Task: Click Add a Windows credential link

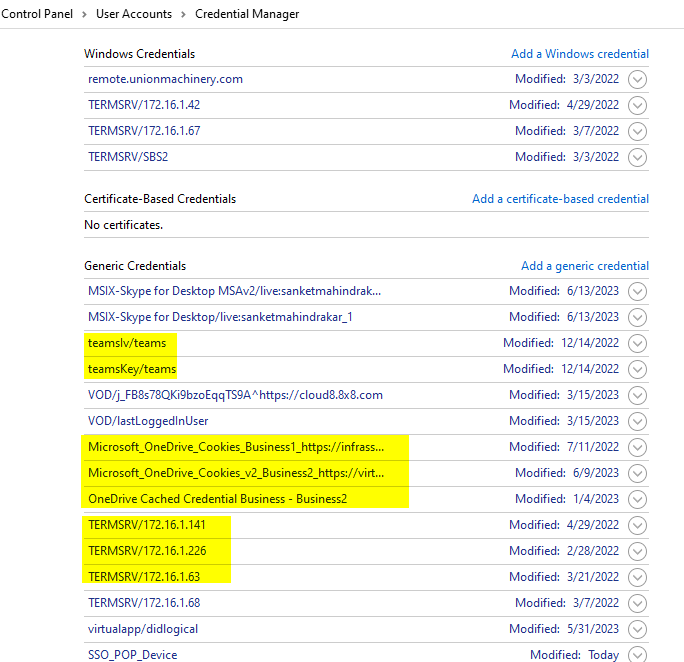Action: coord(579,54)
